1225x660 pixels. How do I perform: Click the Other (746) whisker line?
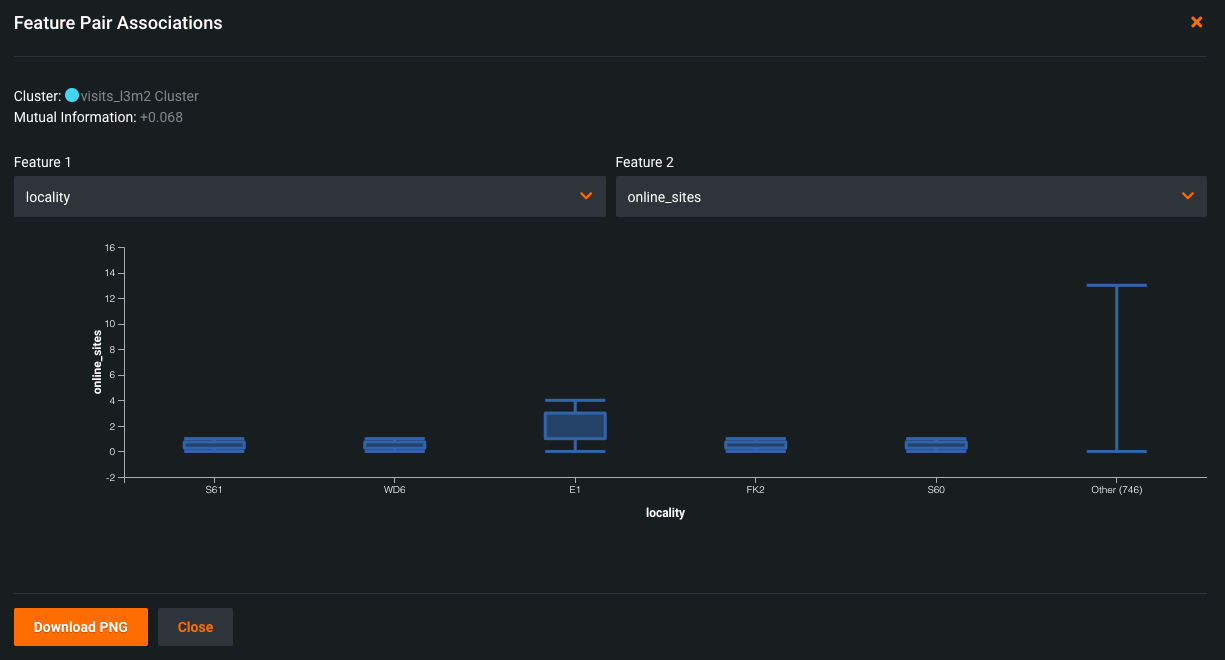point(1116,368)
